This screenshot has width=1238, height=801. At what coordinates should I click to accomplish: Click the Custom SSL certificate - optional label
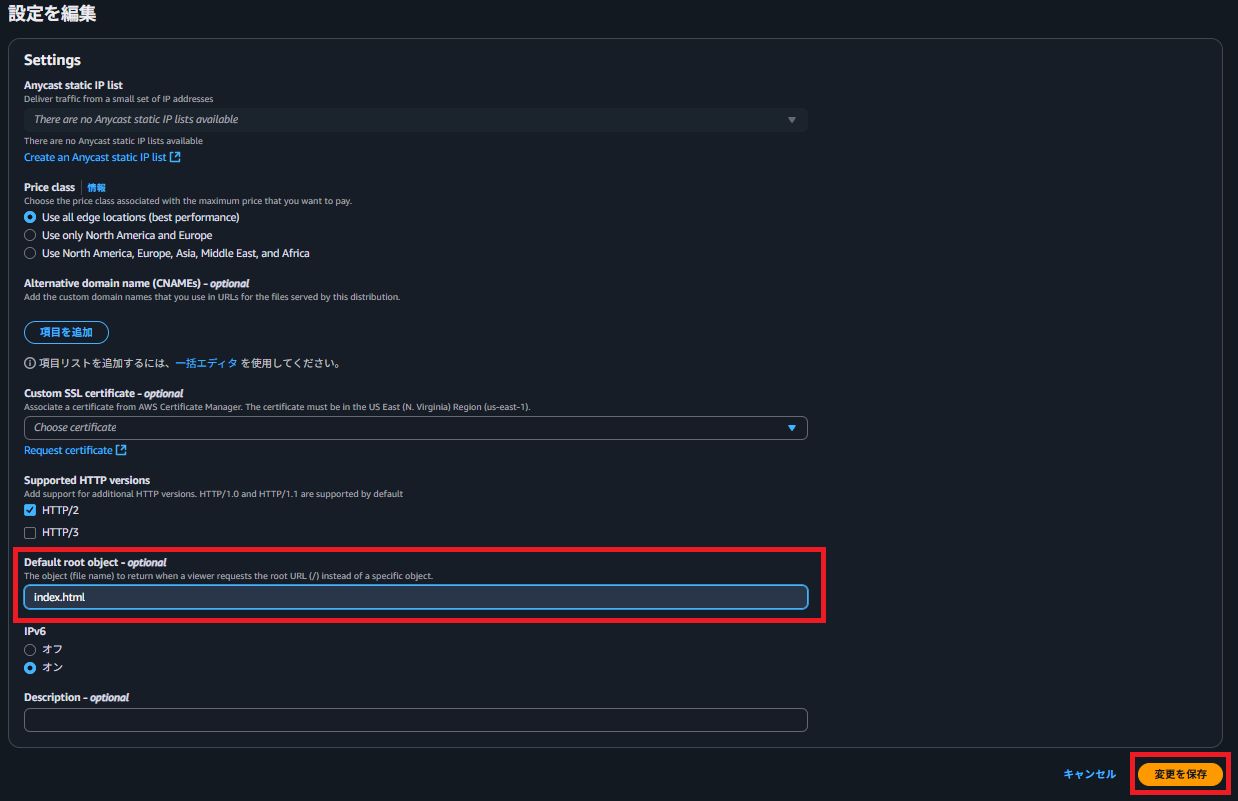[104, 393]
